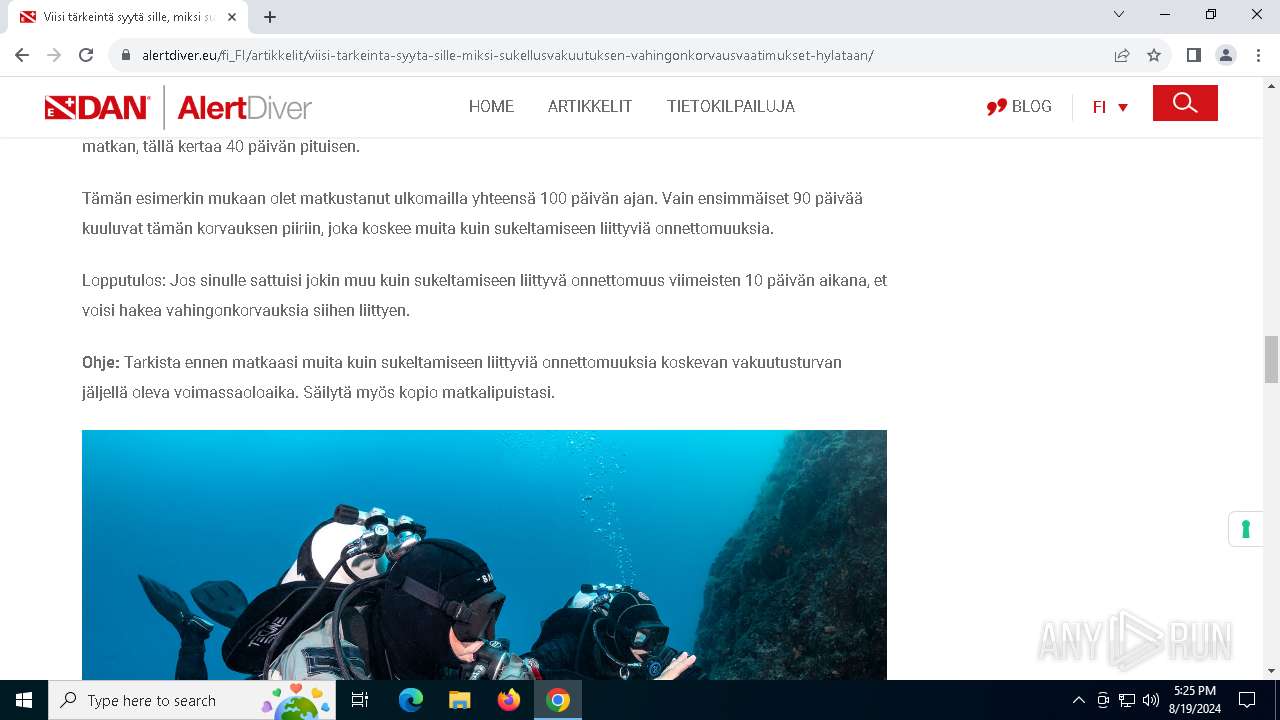The height and width of the screenshot is (720, 1280).
Task: Launch Microsoft Edge from the taskbar
Action: [x=411, y=700]
